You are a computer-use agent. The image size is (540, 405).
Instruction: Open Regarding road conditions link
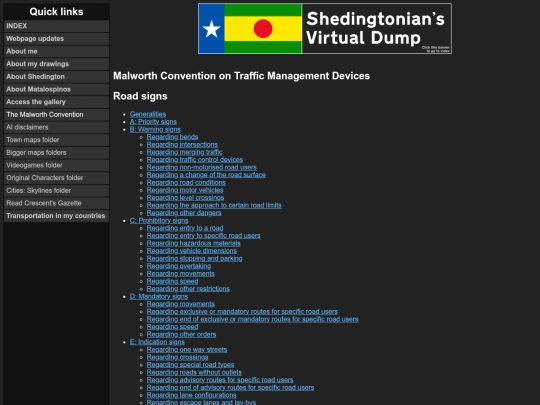[186, 182]
